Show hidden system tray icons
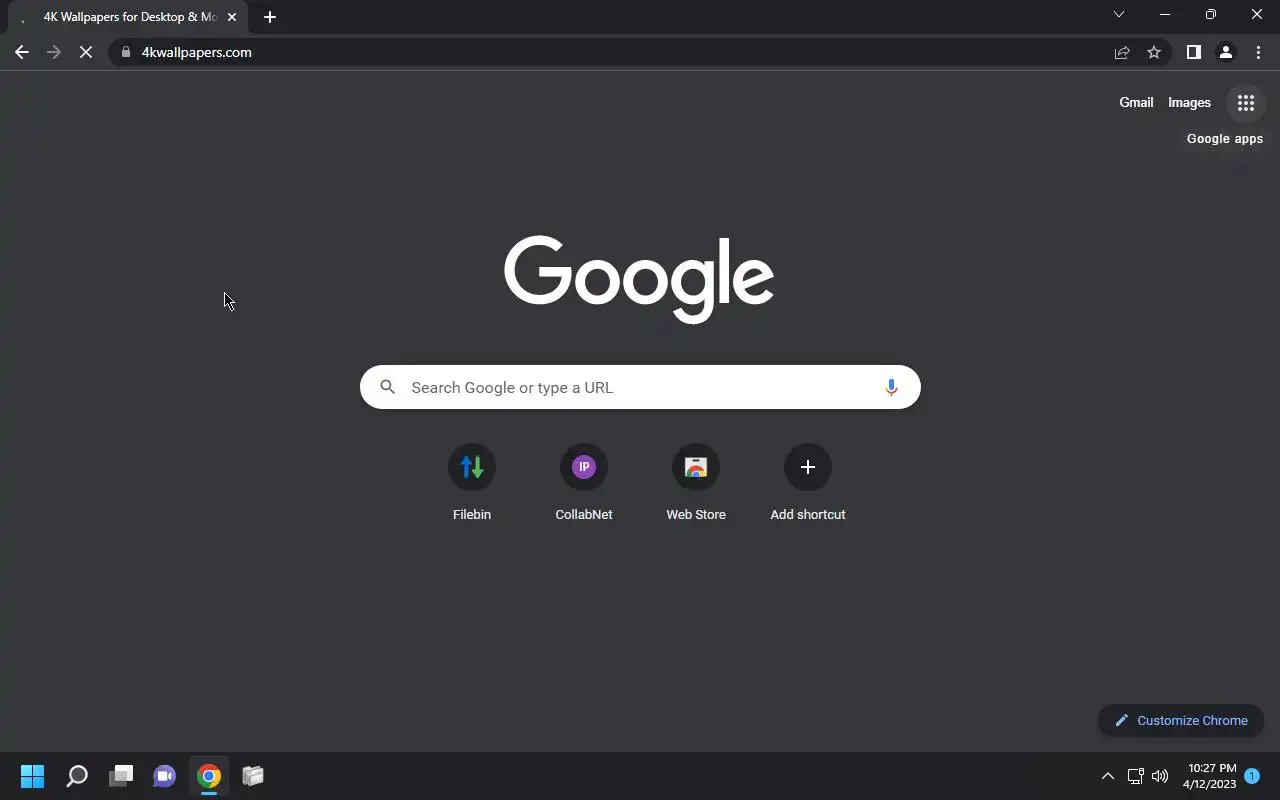The height and width of the screenshot is (800, 1280). [x=1108, y=776]
